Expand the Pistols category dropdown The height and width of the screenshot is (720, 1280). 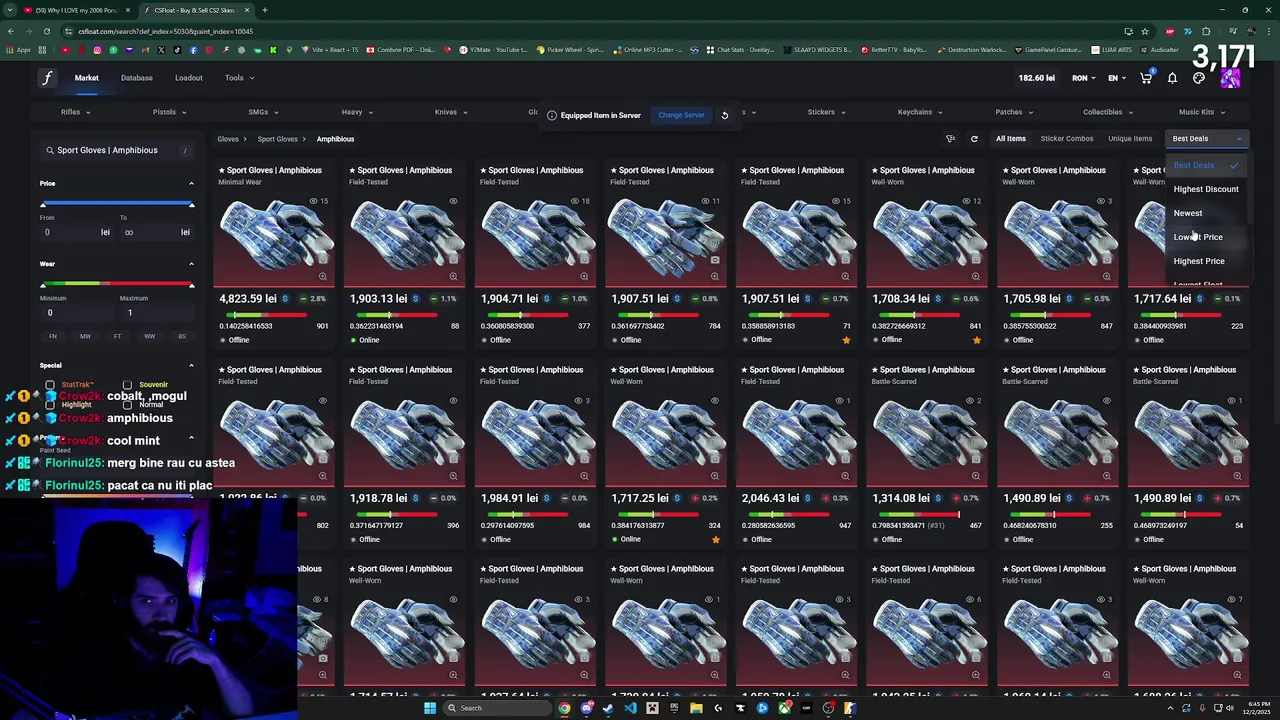pos(169,112)
